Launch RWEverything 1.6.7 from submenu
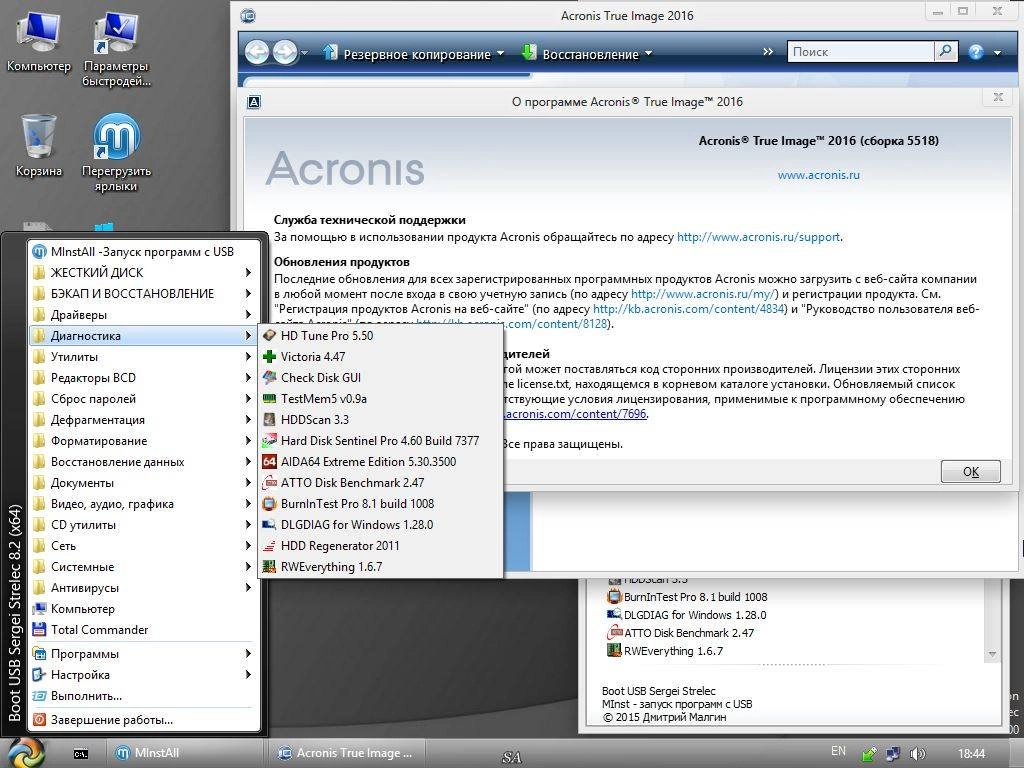 (x=381, y=566)
